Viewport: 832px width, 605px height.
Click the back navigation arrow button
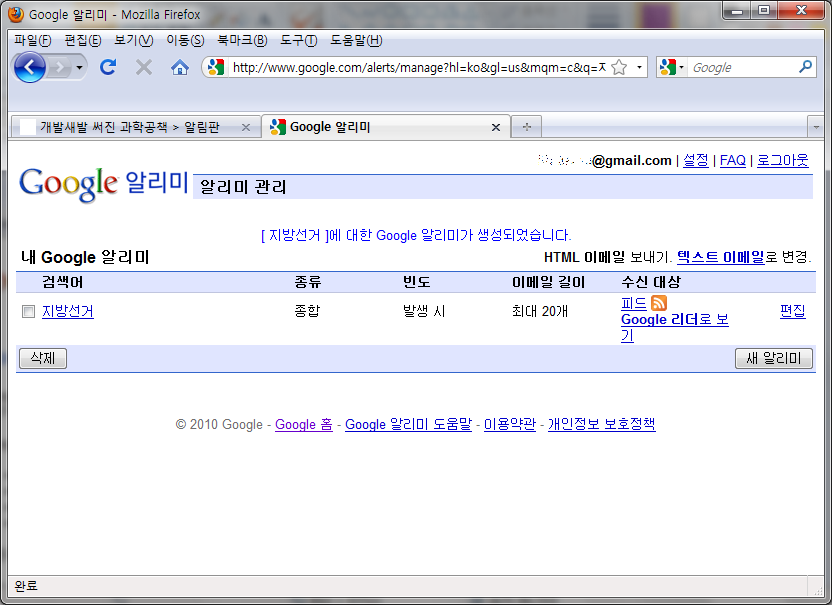pyautogui.click(x=30, y=67)
